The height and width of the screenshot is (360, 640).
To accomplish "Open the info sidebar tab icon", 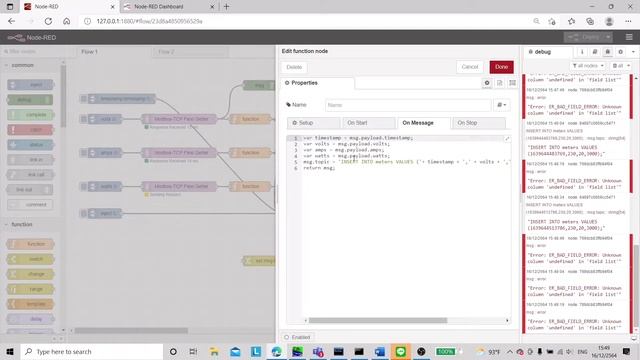I will tap(582, 52).
